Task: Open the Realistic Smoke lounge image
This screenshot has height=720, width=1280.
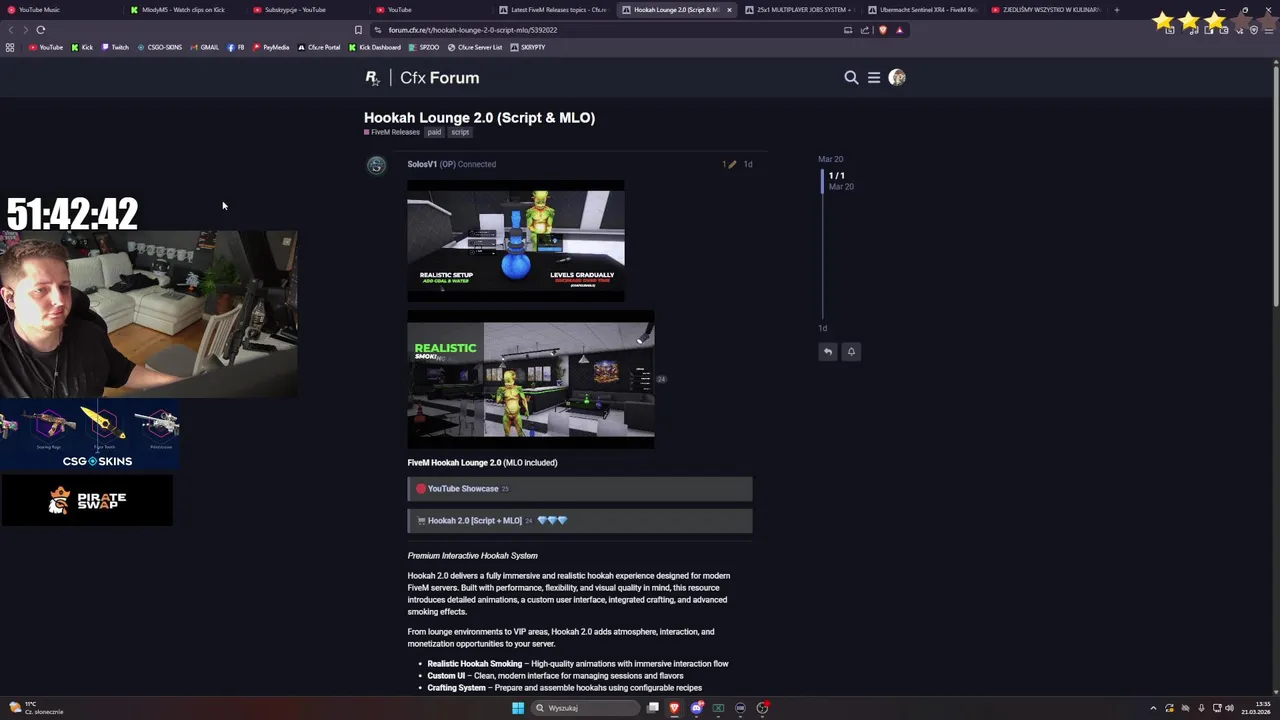Action: (x=531, y=379)
